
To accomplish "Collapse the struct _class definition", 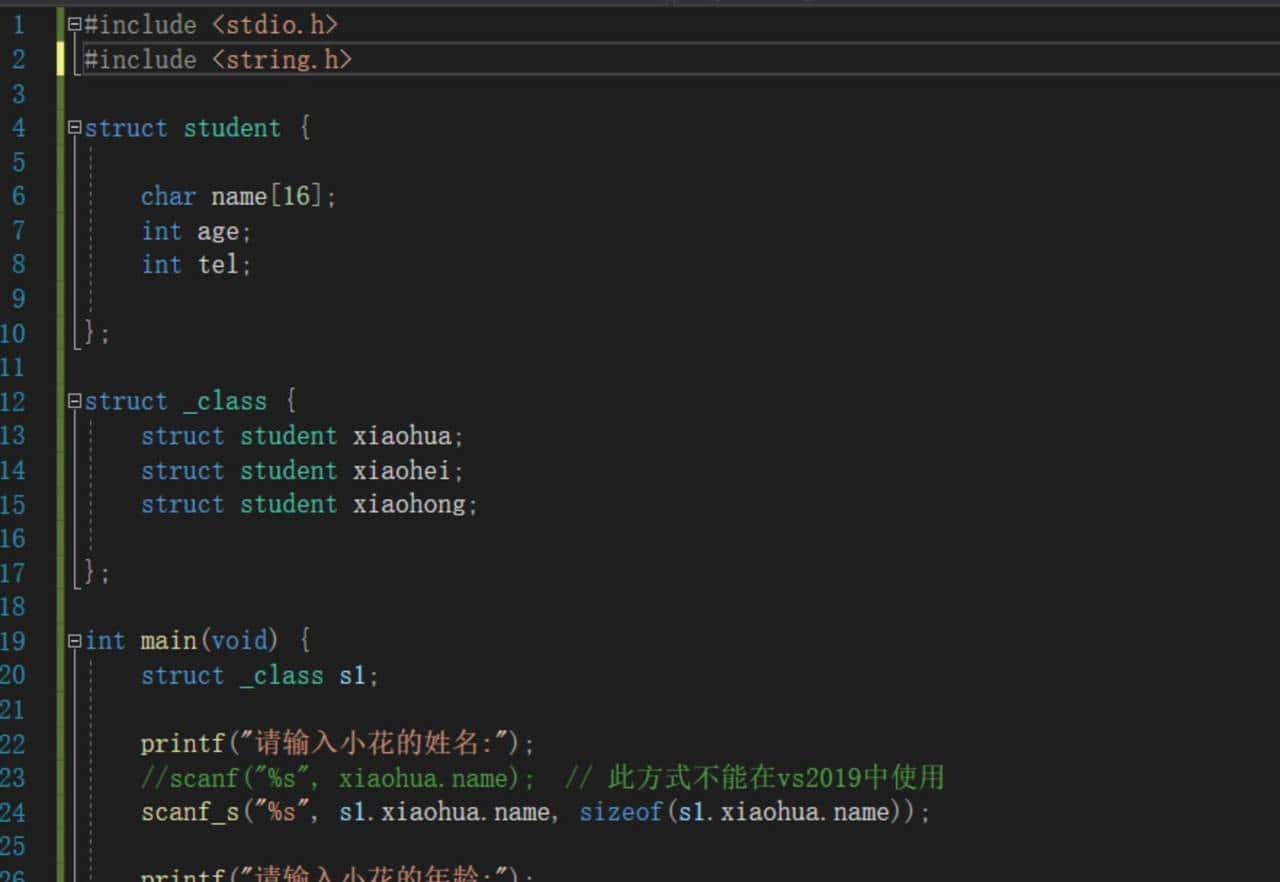I will point(74,401).
